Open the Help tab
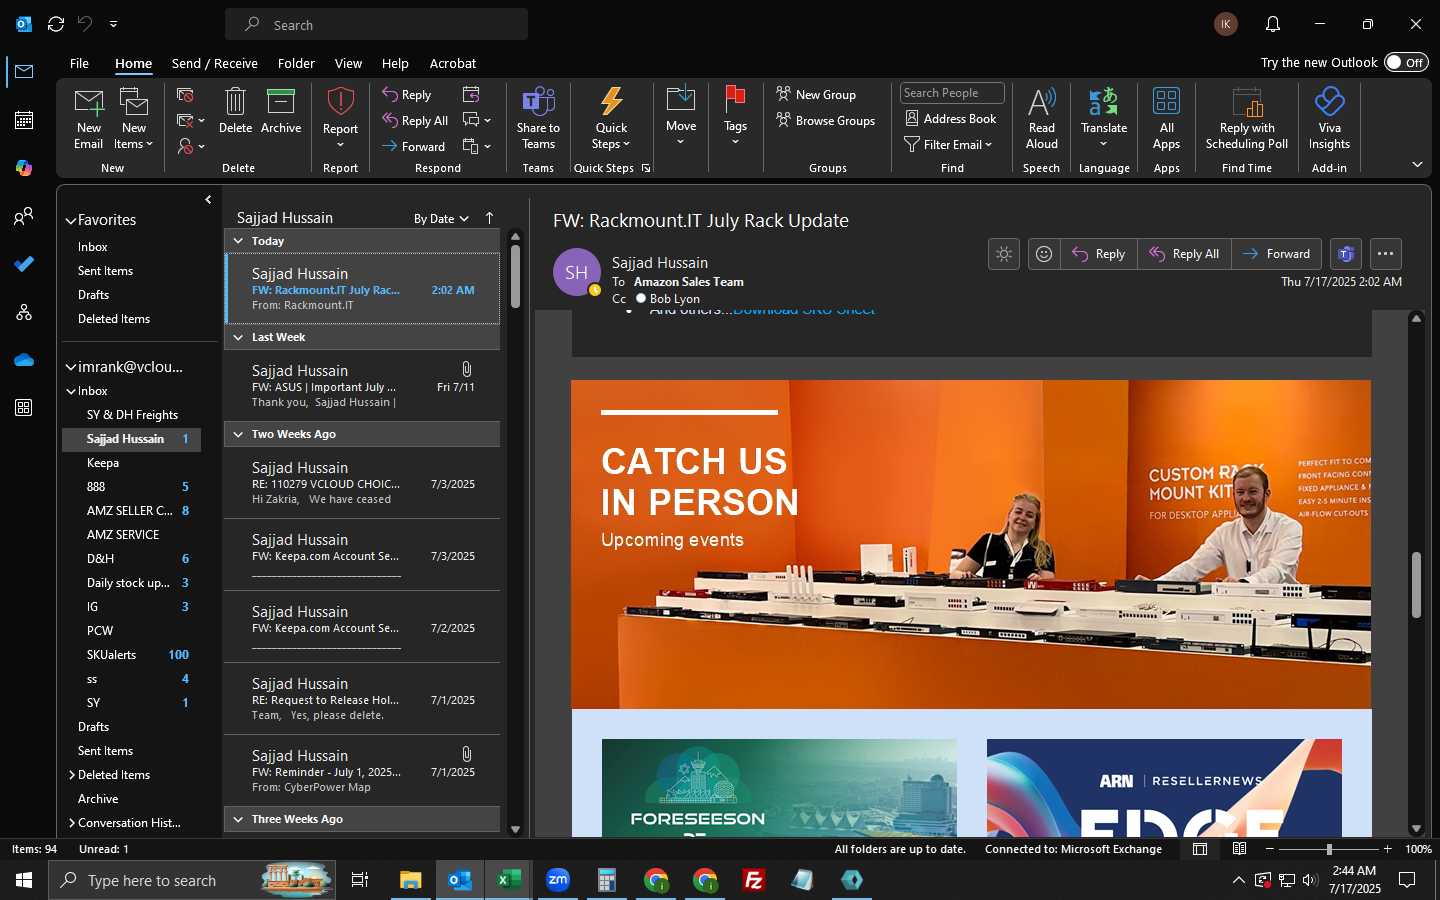The image size is (1440, 900). [x=395, y=63]
